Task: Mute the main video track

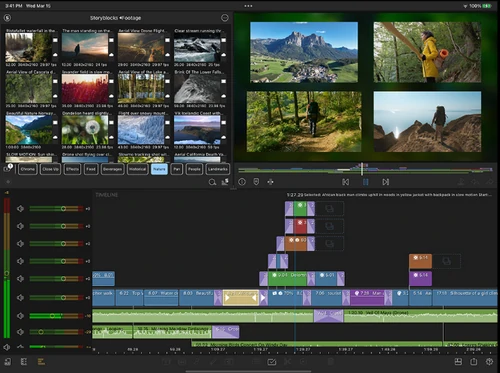Action: click(20, 297)
